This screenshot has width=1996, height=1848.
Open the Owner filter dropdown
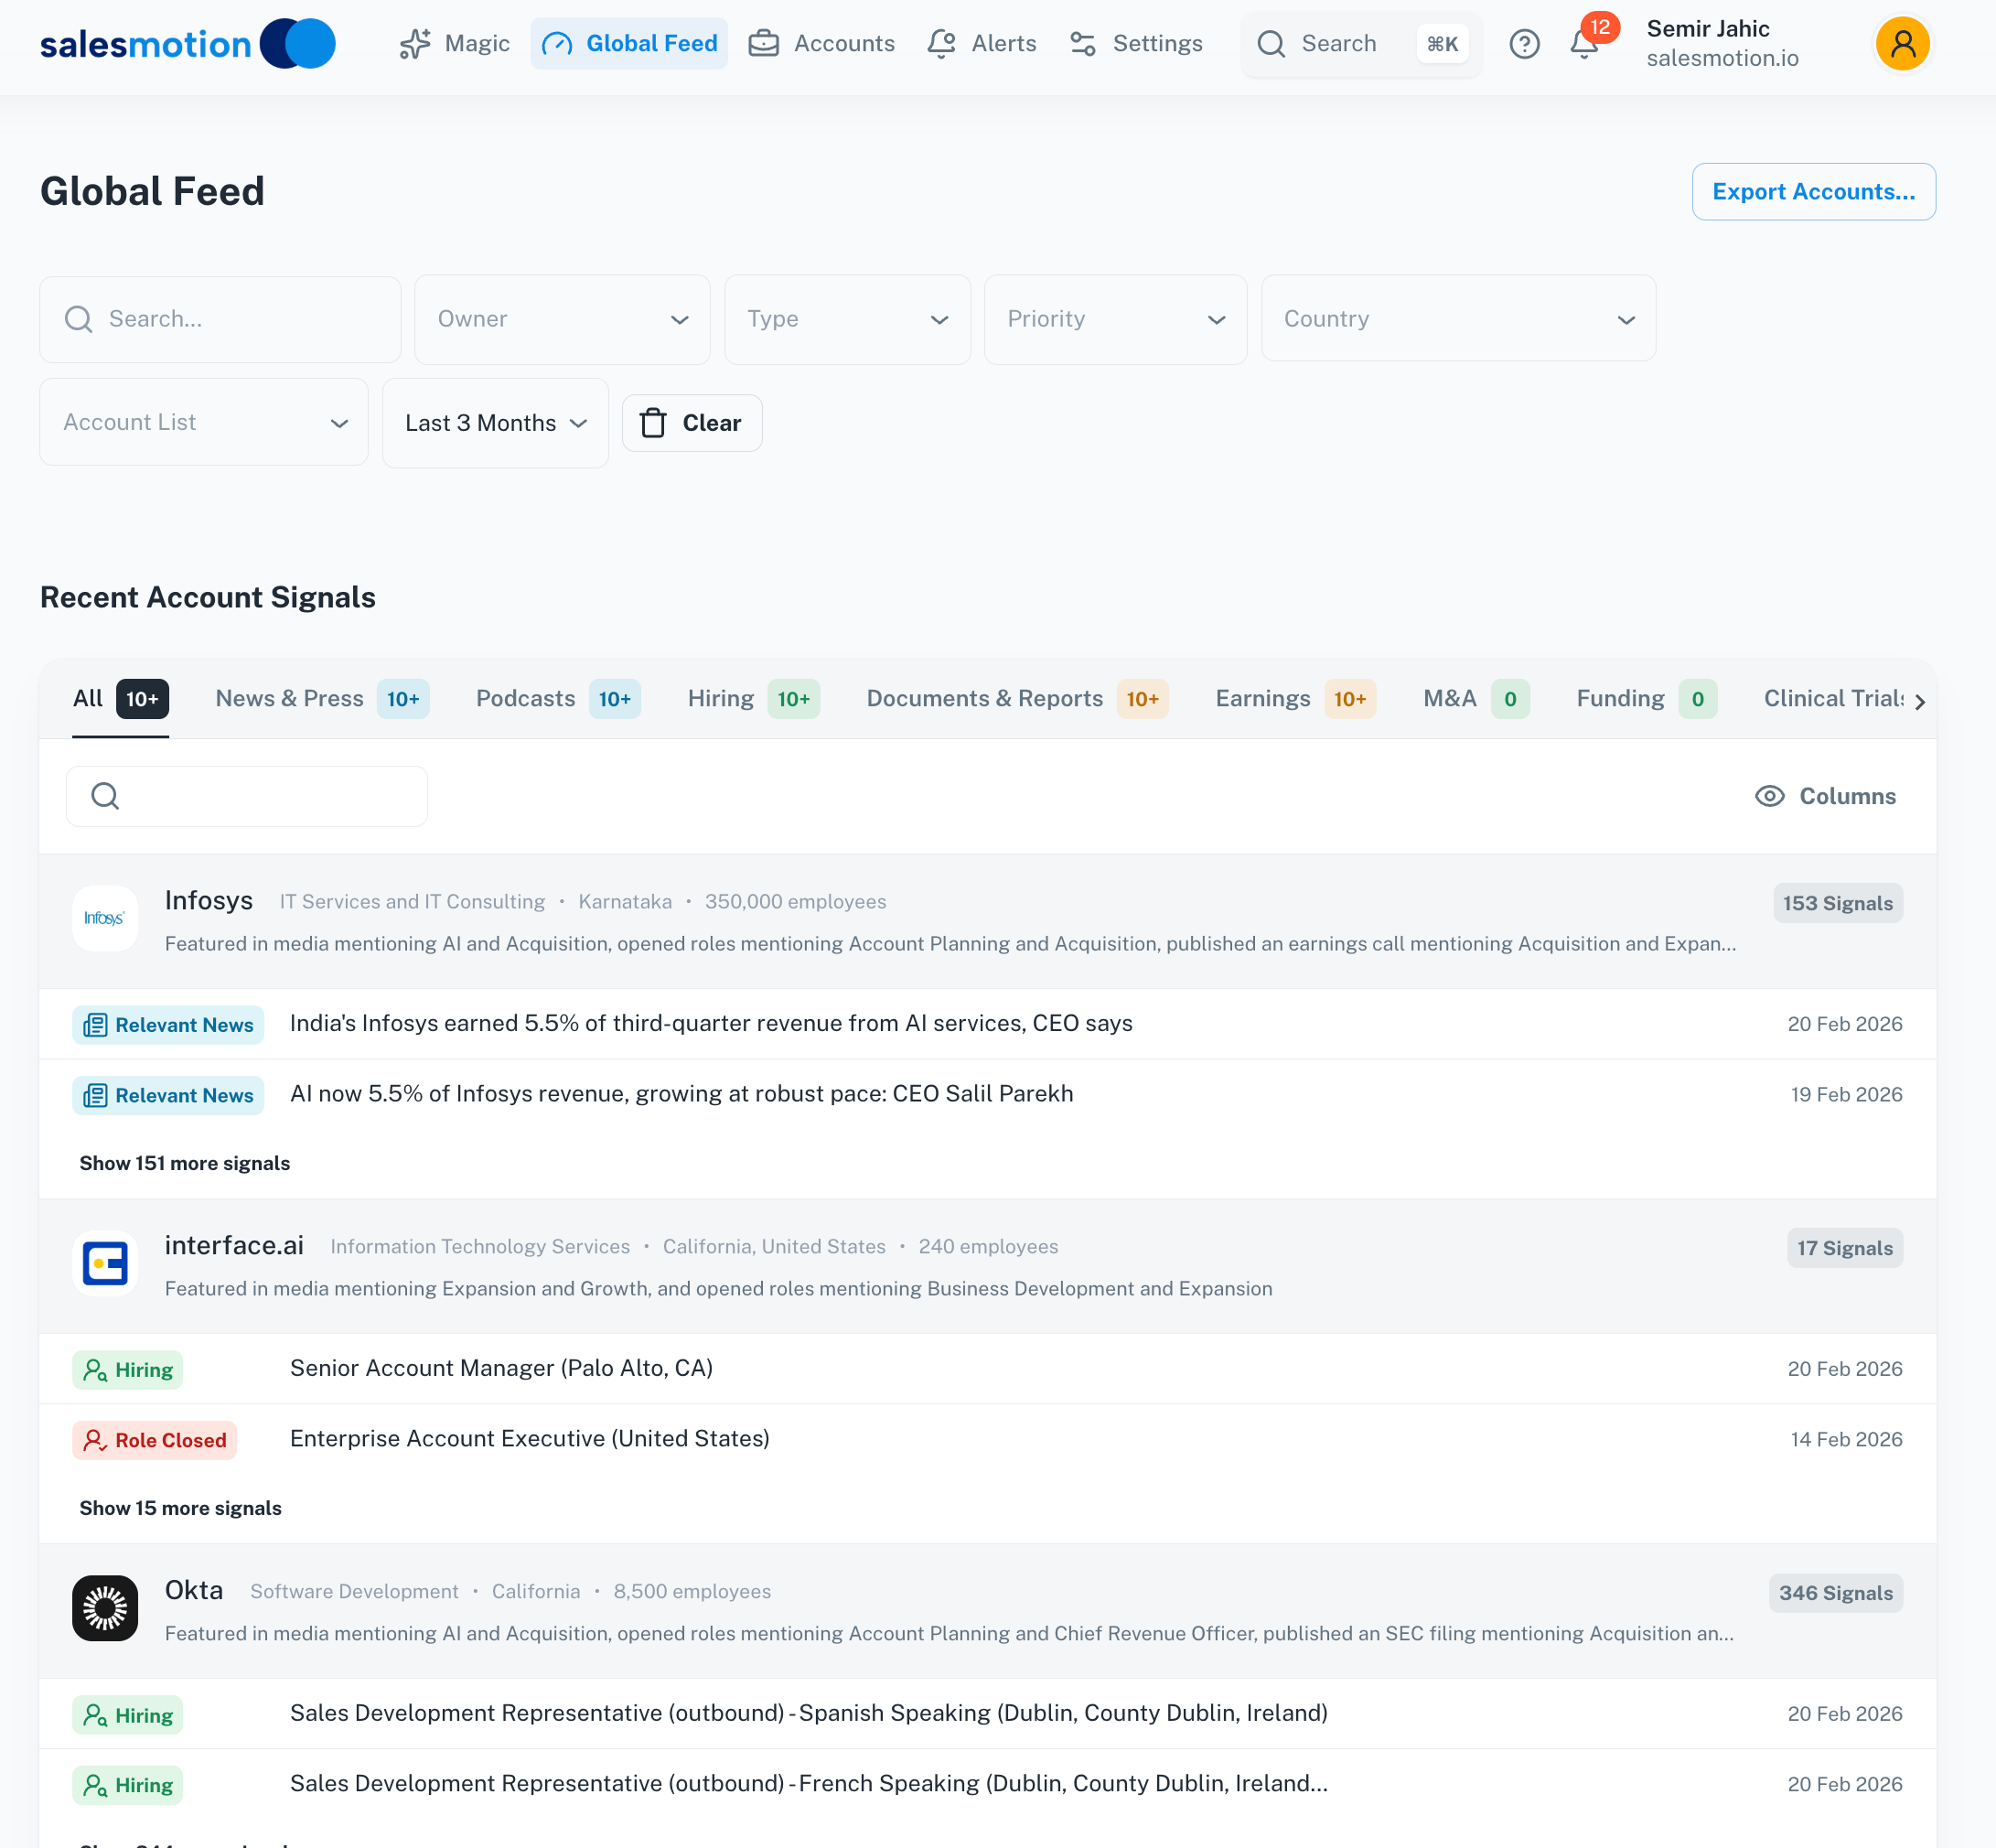pyautogui.click(x=562, y=319)
